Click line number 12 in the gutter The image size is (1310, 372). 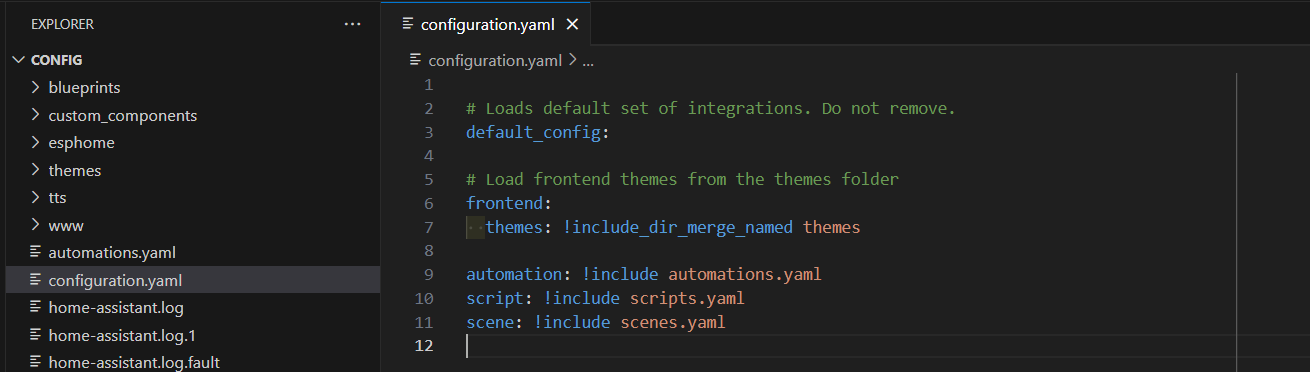point(424,346)
